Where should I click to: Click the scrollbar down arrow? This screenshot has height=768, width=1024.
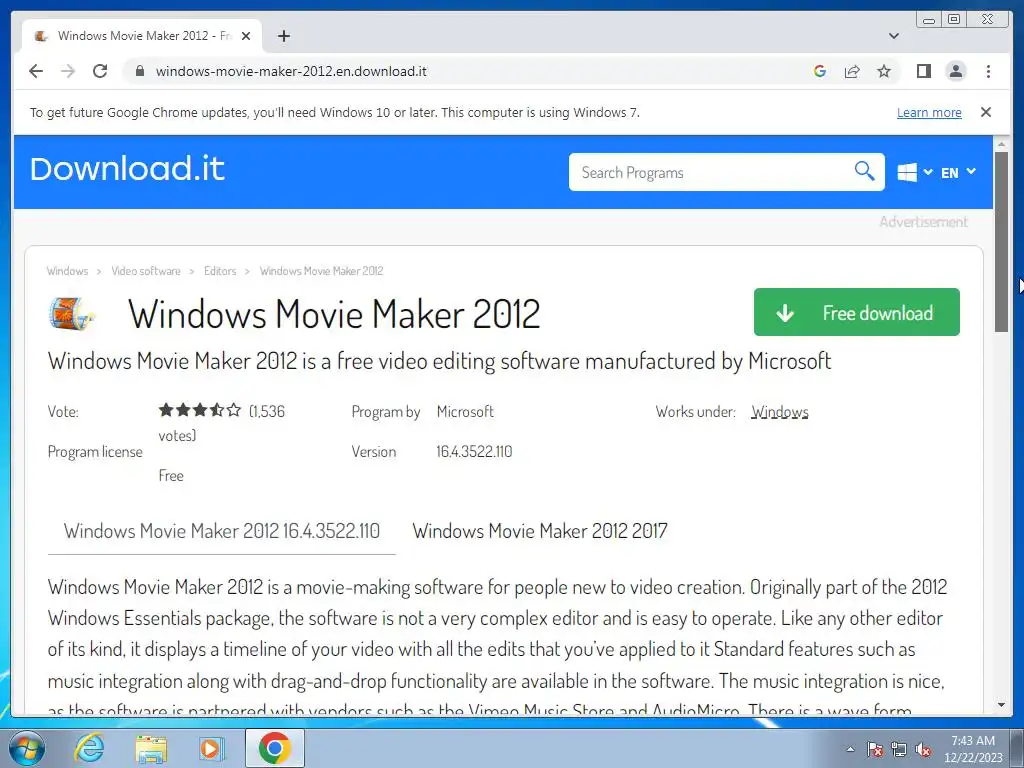(1001, 705)
